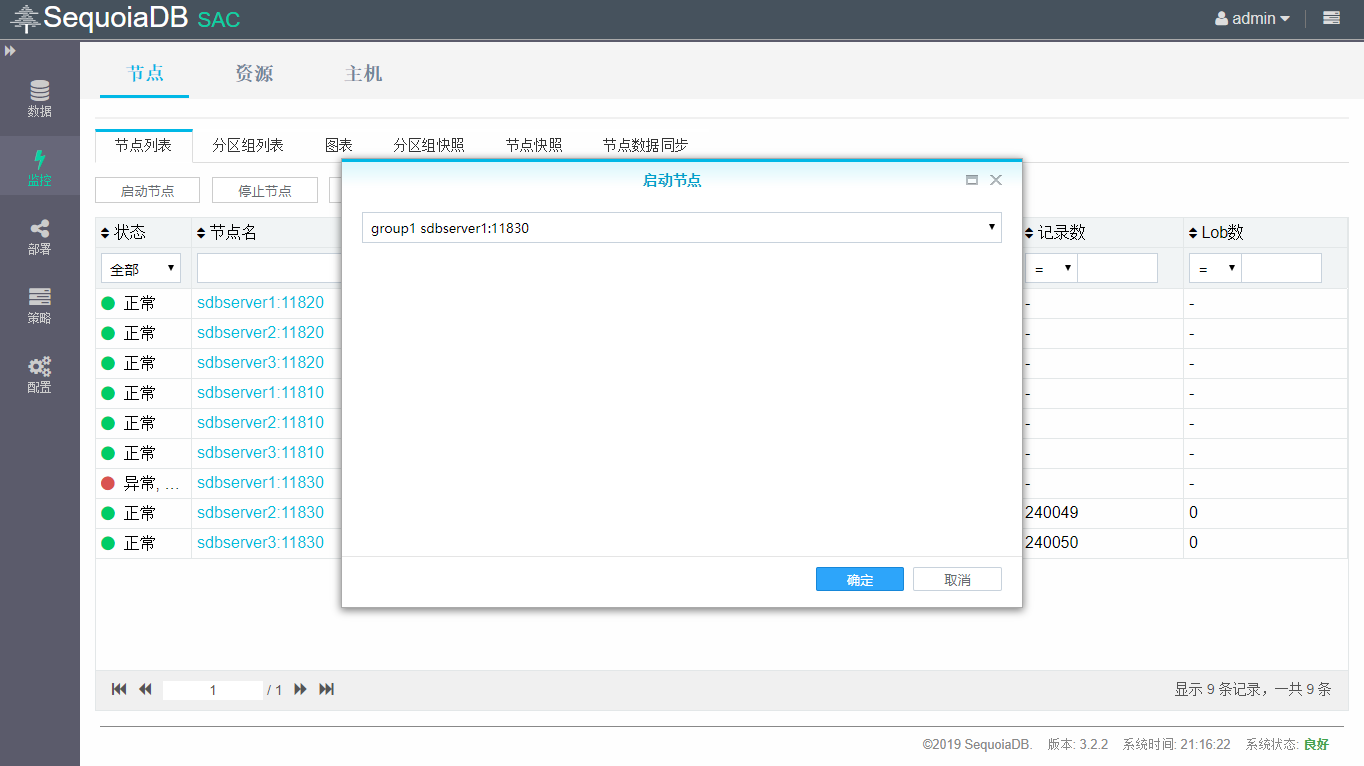The image size is (1364, 766).
Task: Open the Lob数 operator dropdown
Action: coord(1215,268)
